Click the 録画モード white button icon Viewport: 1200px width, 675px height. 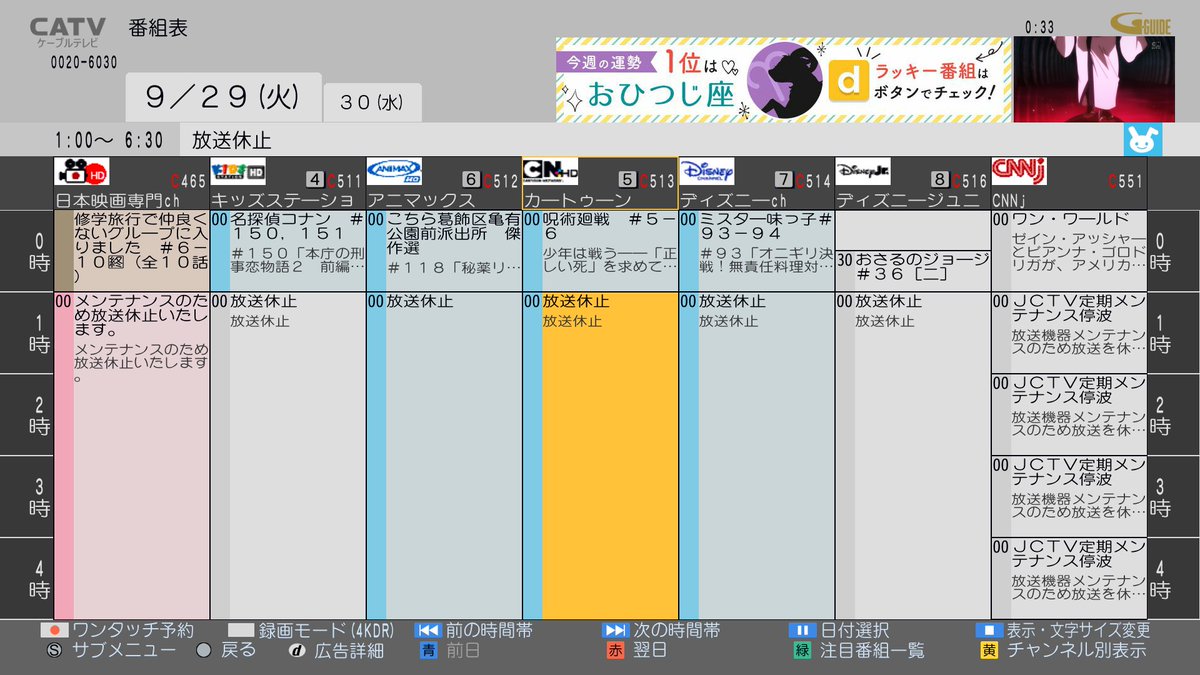point(241,631)
